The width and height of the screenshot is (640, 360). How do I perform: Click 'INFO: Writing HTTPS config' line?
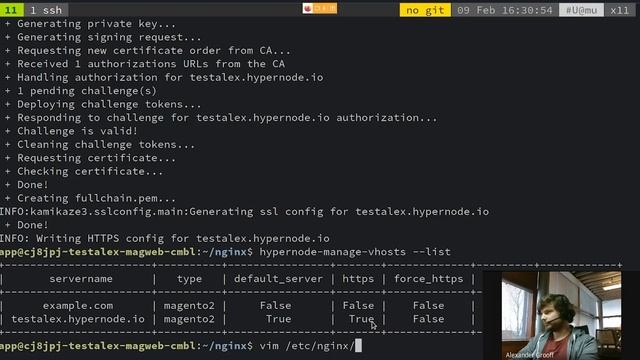(x=165, y=239)
